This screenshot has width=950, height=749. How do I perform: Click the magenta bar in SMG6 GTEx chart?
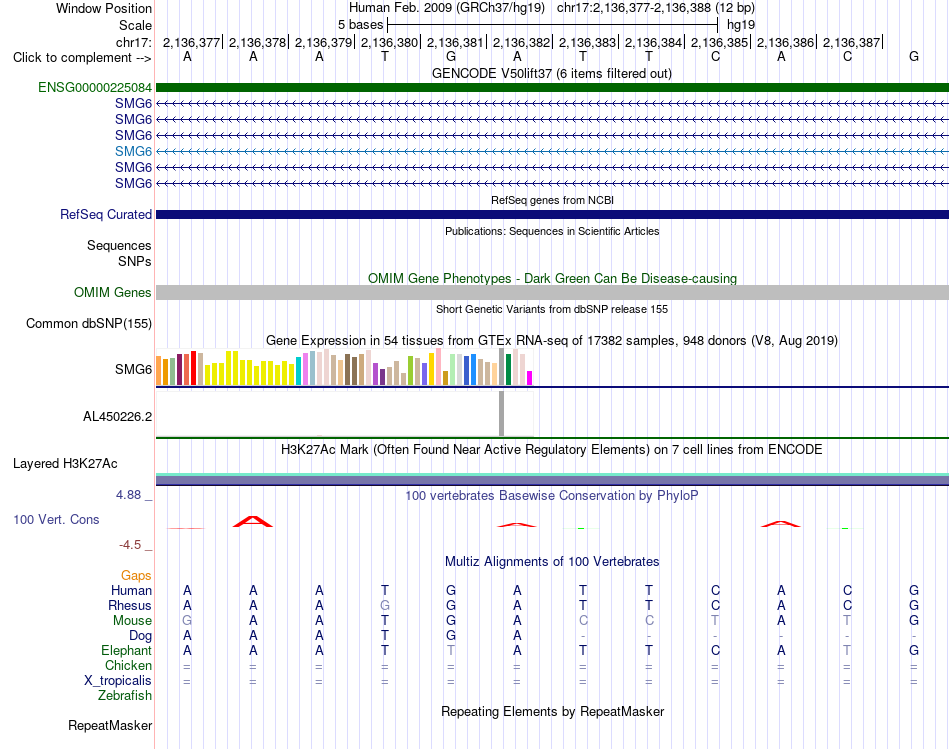click(530, 378)
